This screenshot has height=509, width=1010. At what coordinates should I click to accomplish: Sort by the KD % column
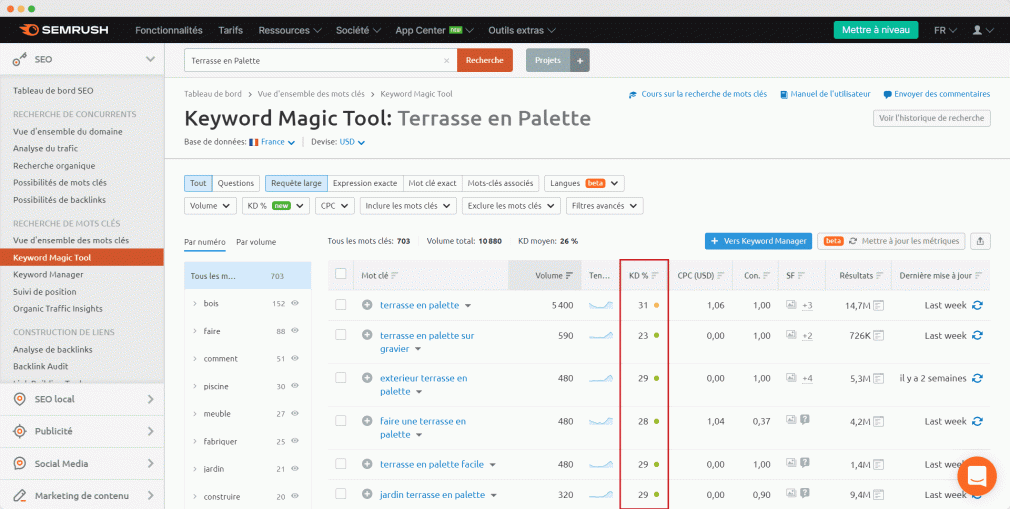point(644,276)
